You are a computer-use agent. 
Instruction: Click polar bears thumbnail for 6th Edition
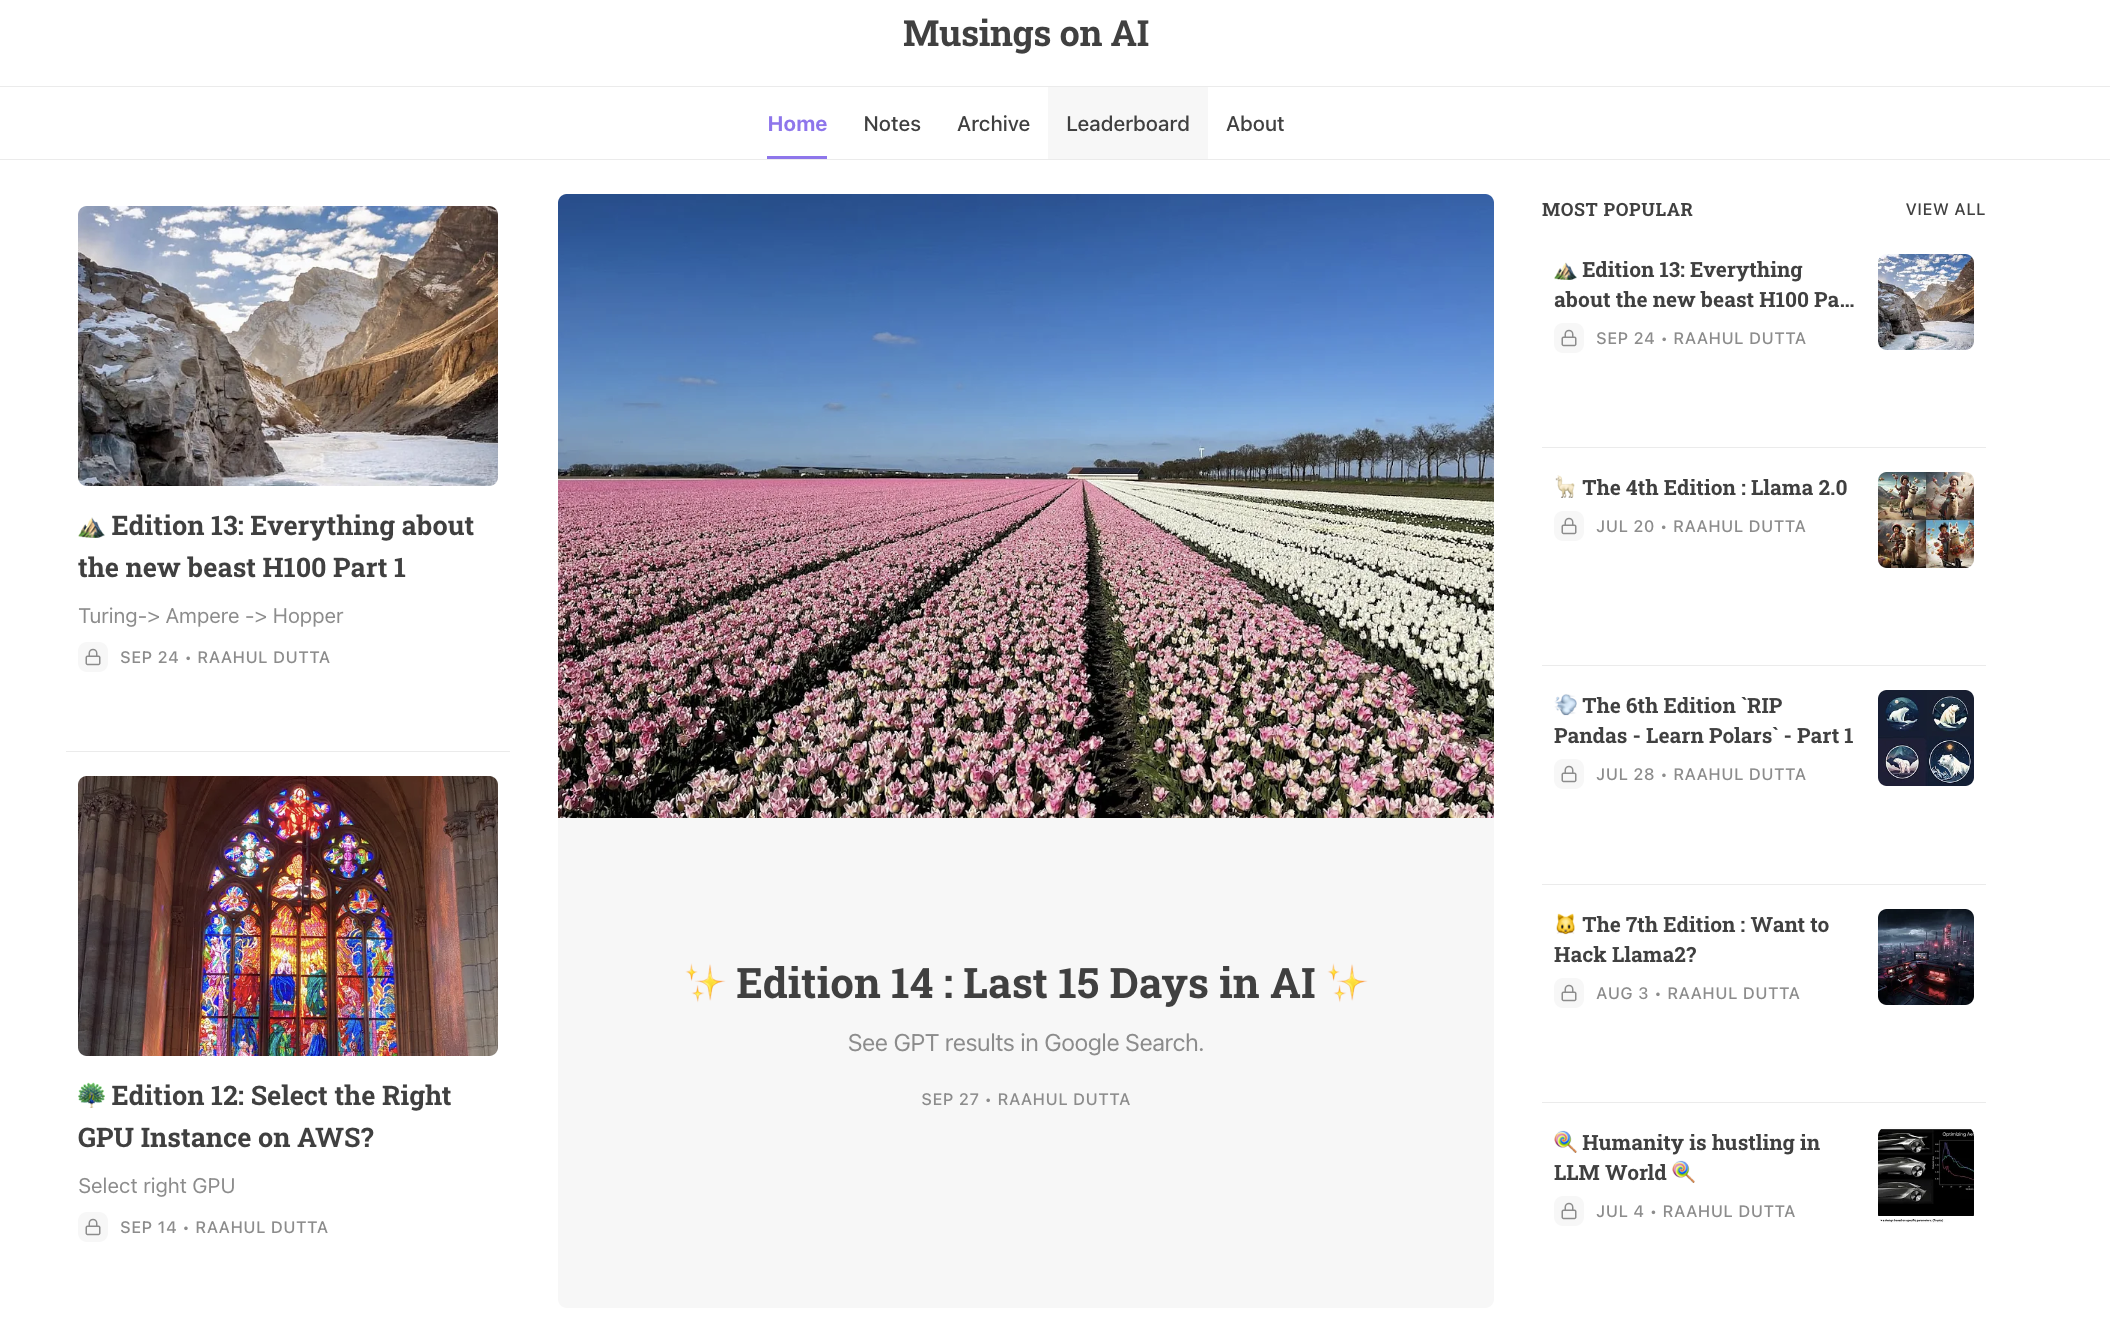1925,738
